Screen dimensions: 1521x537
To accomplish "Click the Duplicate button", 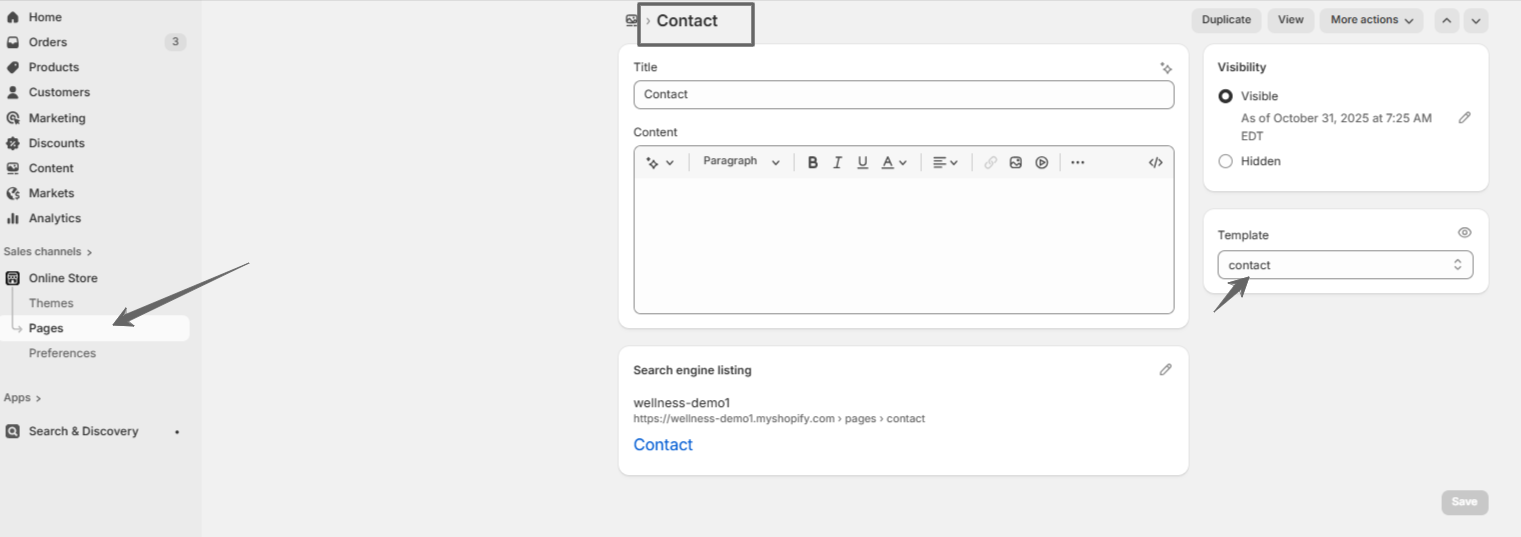I will pos(1226,20).
